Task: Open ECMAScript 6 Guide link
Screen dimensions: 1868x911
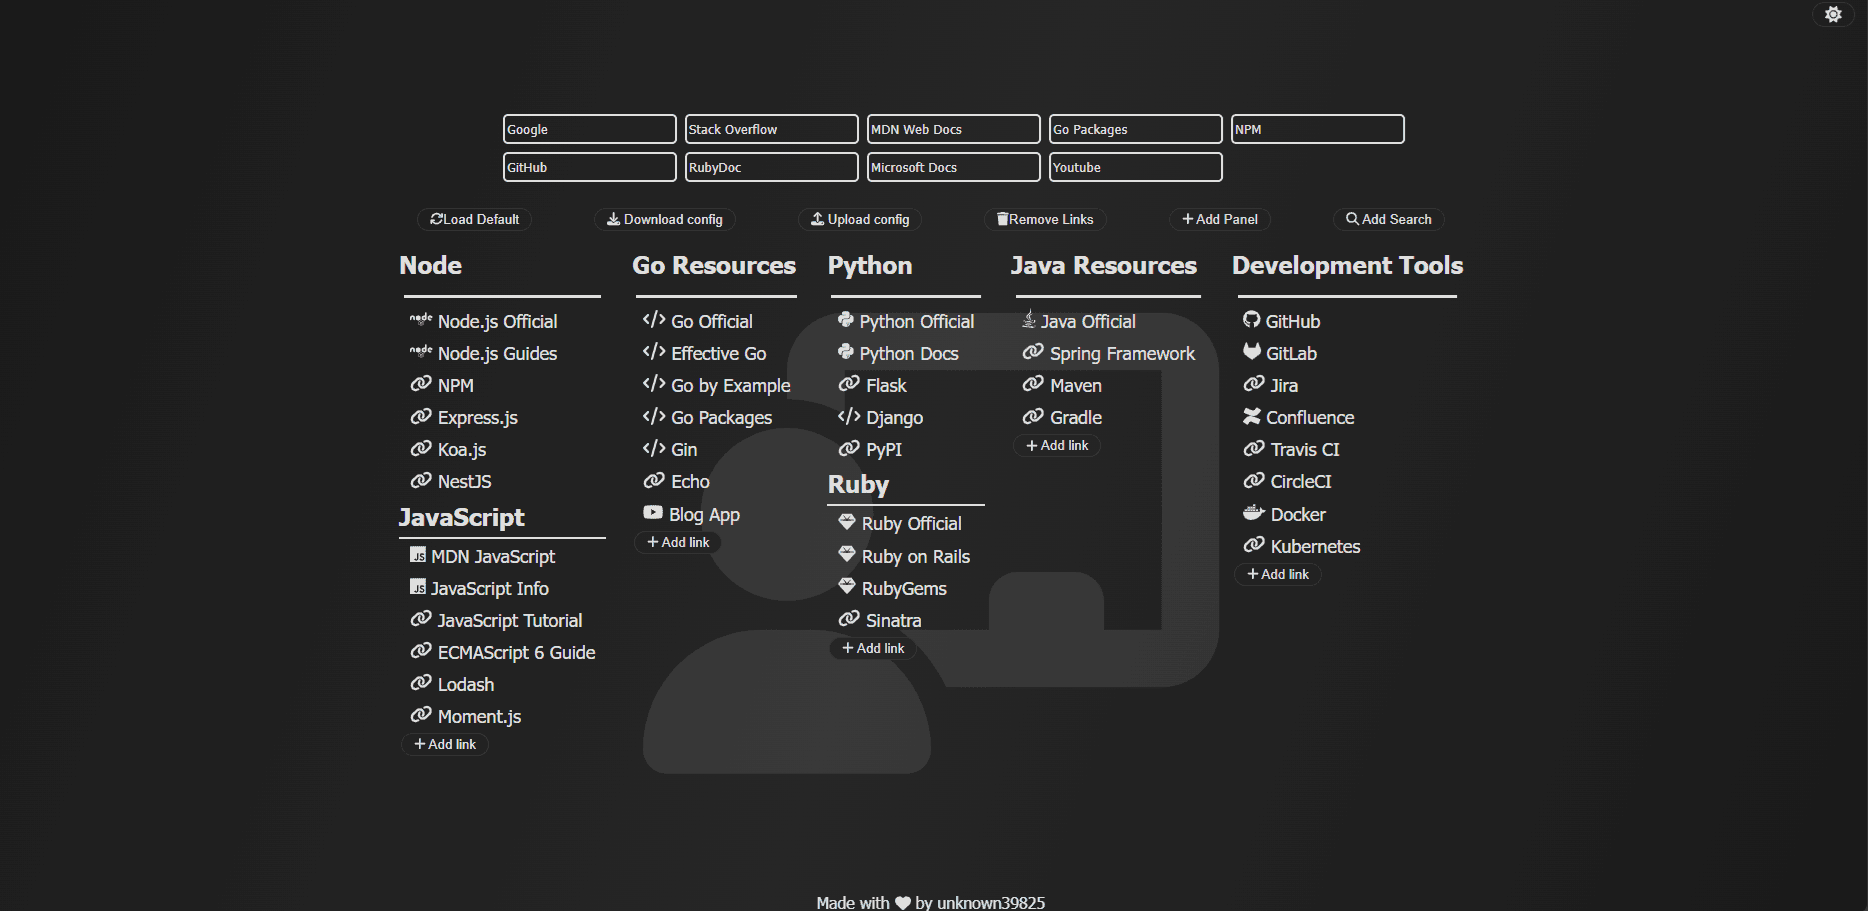Action: point(517,653)
